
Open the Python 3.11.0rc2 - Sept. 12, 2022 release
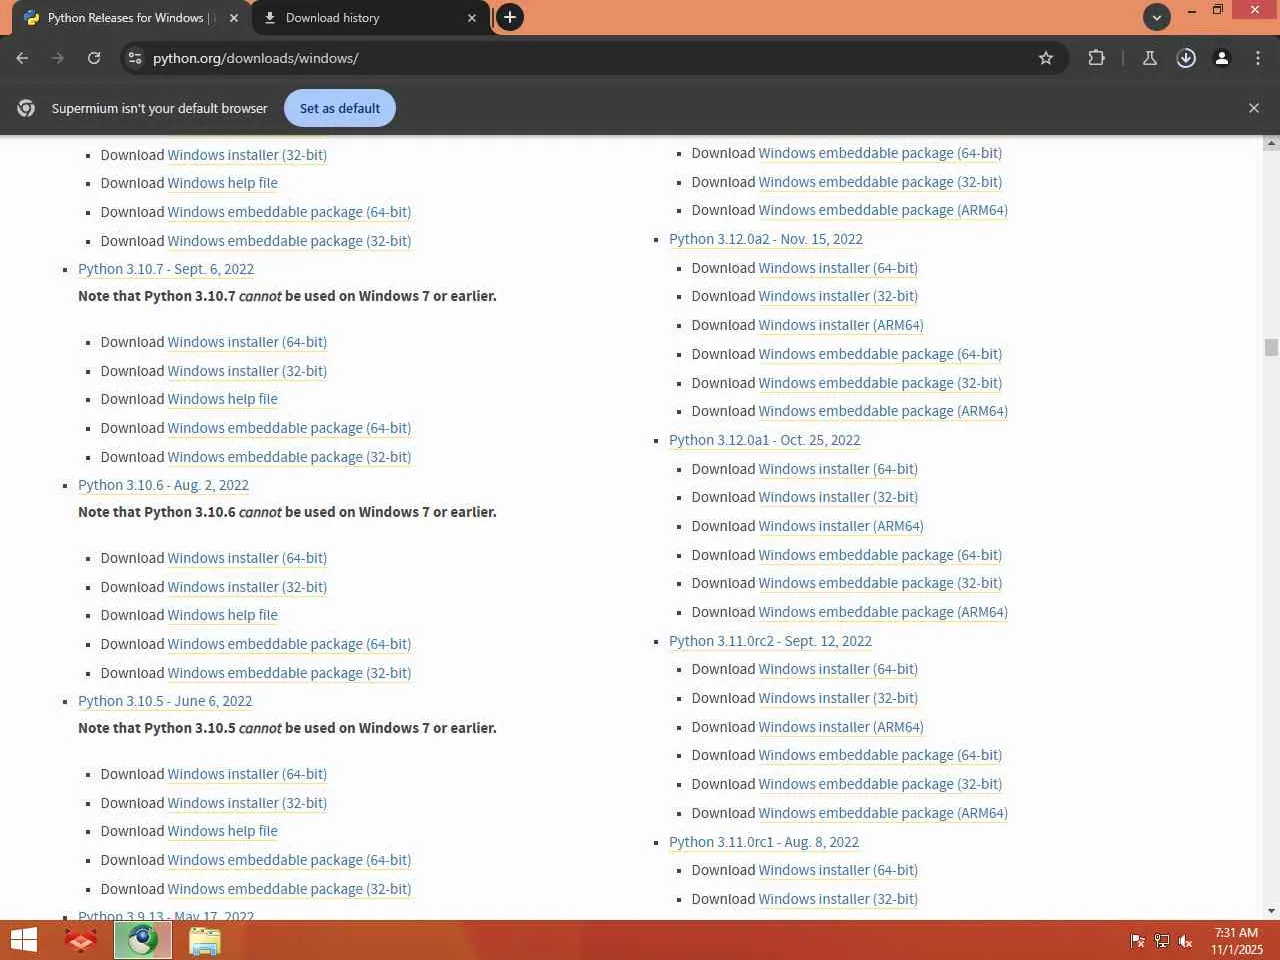click(x=770, y=641)
